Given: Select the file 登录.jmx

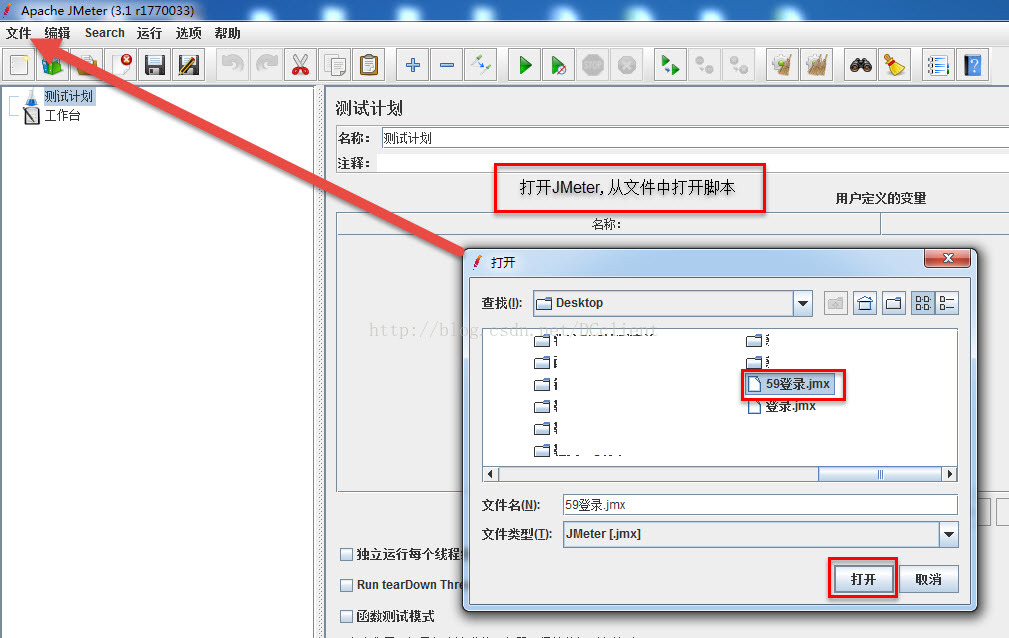Looking at the screenshot, I should pos(782,407).
